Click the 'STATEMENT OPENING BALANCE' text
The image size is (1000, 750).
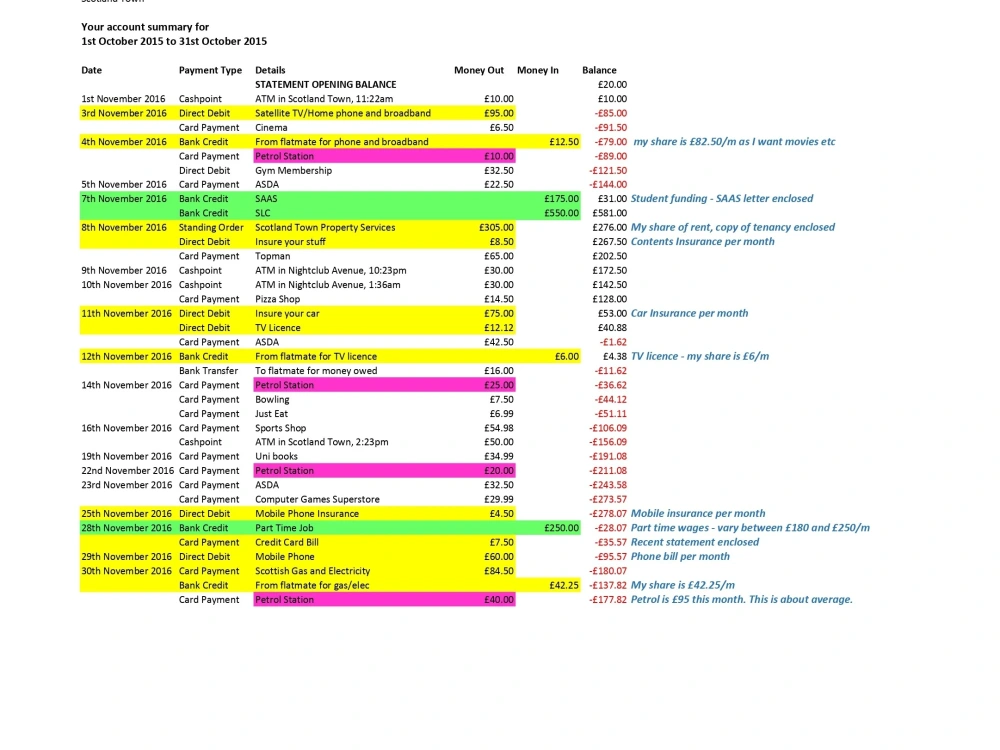[x=325, y=84]
